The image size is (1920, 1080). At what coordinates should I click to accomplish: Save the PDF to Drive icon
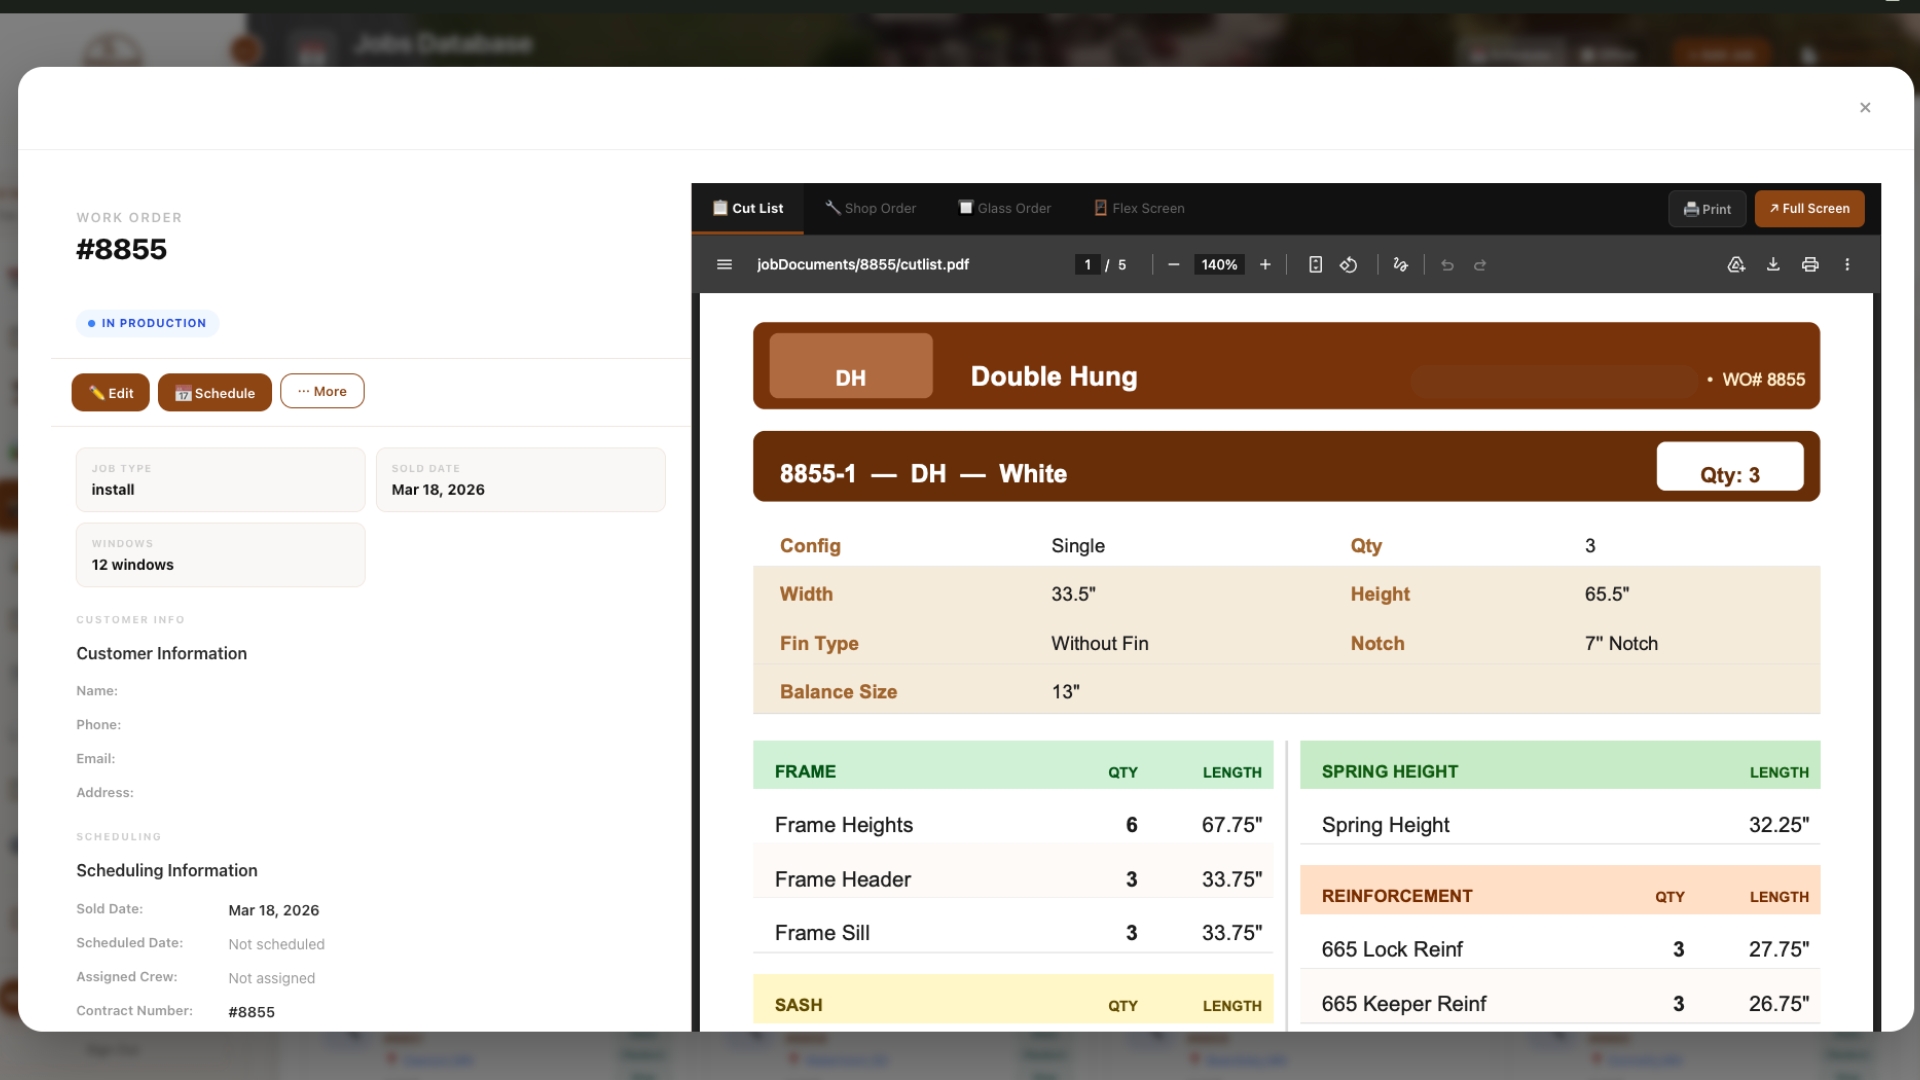click(x=1736, y=265)
